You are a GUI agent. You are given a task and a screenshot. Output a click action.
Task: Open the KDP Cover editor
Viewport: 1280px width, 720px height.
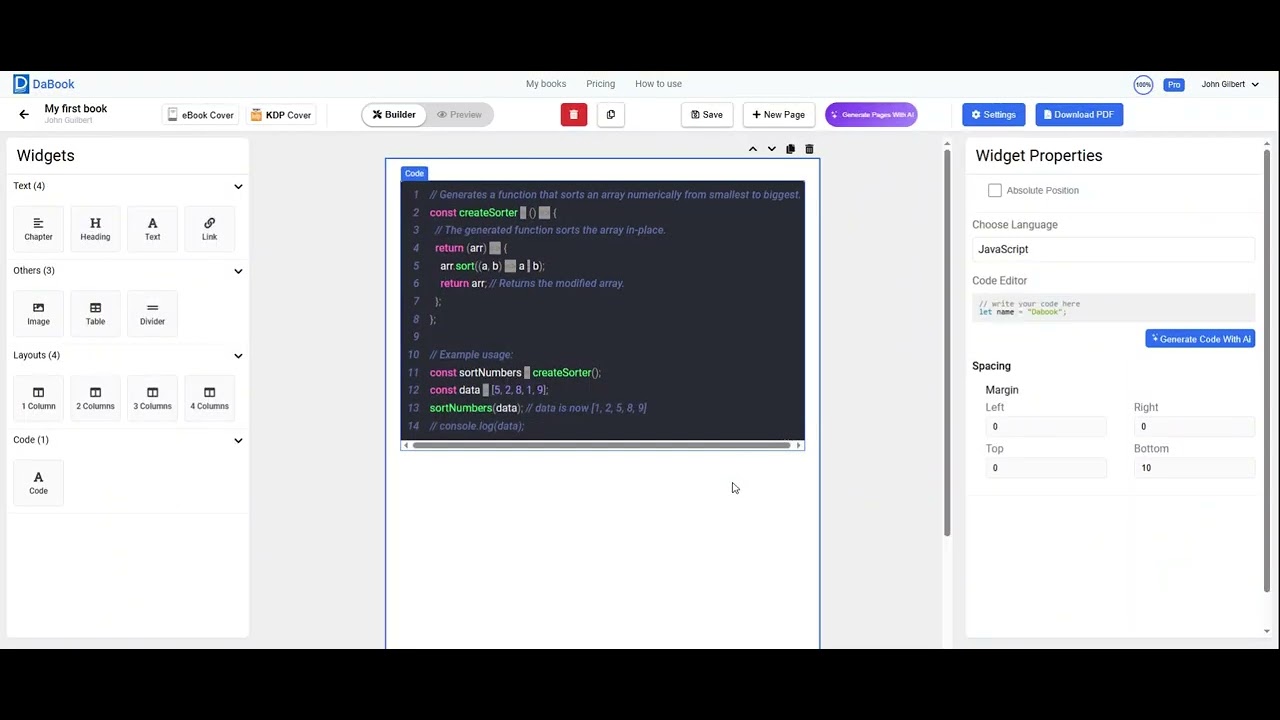[x=281, y=115]
